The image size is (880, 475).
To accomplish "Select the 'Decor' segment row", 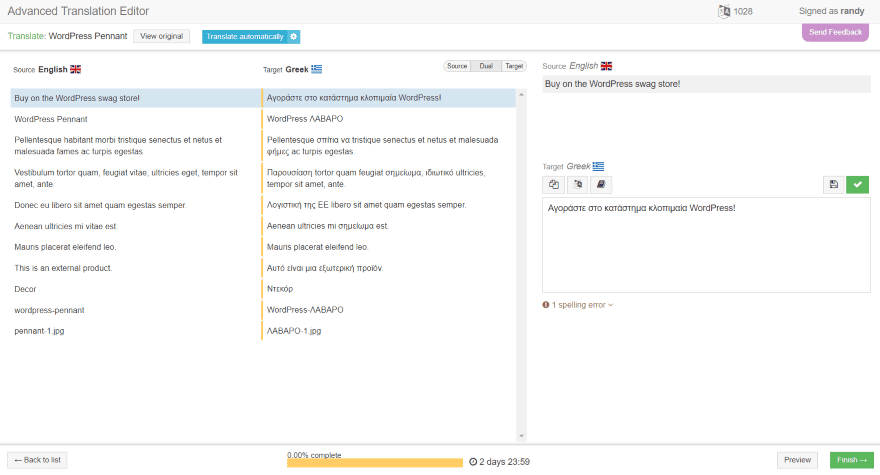I will point(135,289).
